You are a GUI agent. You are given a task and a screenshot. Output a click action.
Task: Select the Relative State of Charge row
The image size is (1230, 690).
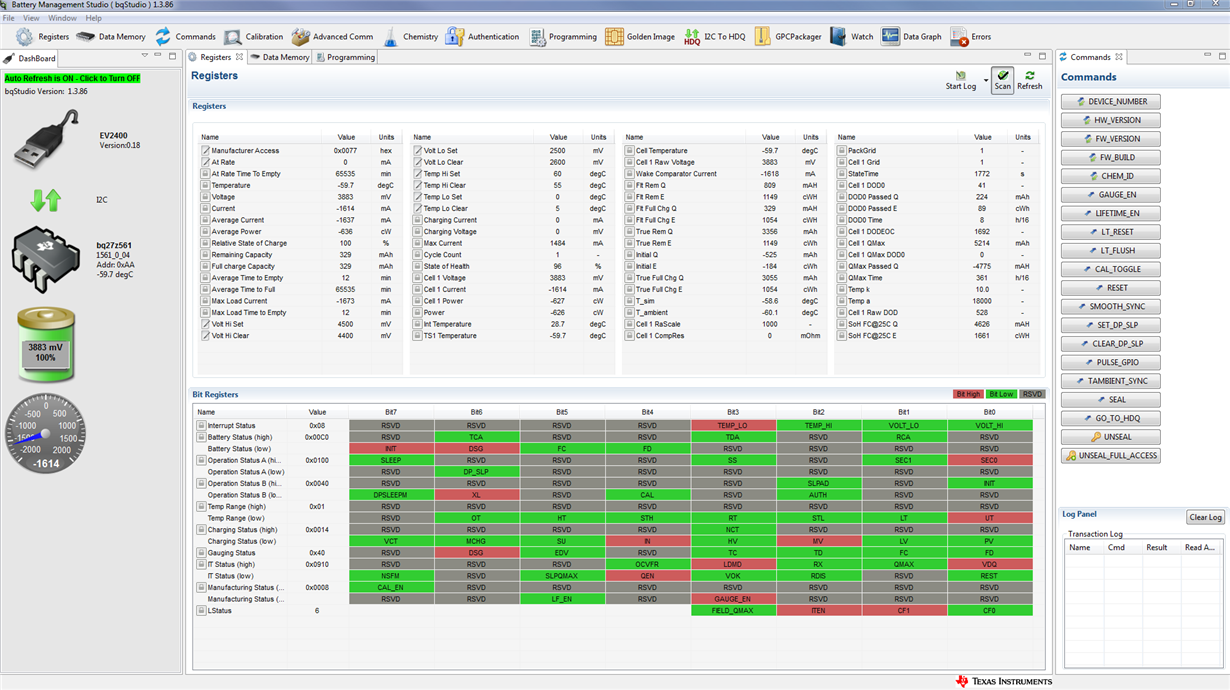click(x=299, y=243)
